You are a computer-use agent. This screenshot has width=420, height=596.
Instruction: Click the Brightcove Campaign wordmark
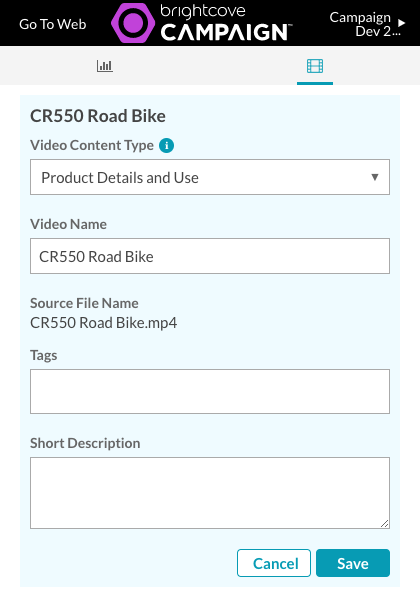(x=226, y=23)
